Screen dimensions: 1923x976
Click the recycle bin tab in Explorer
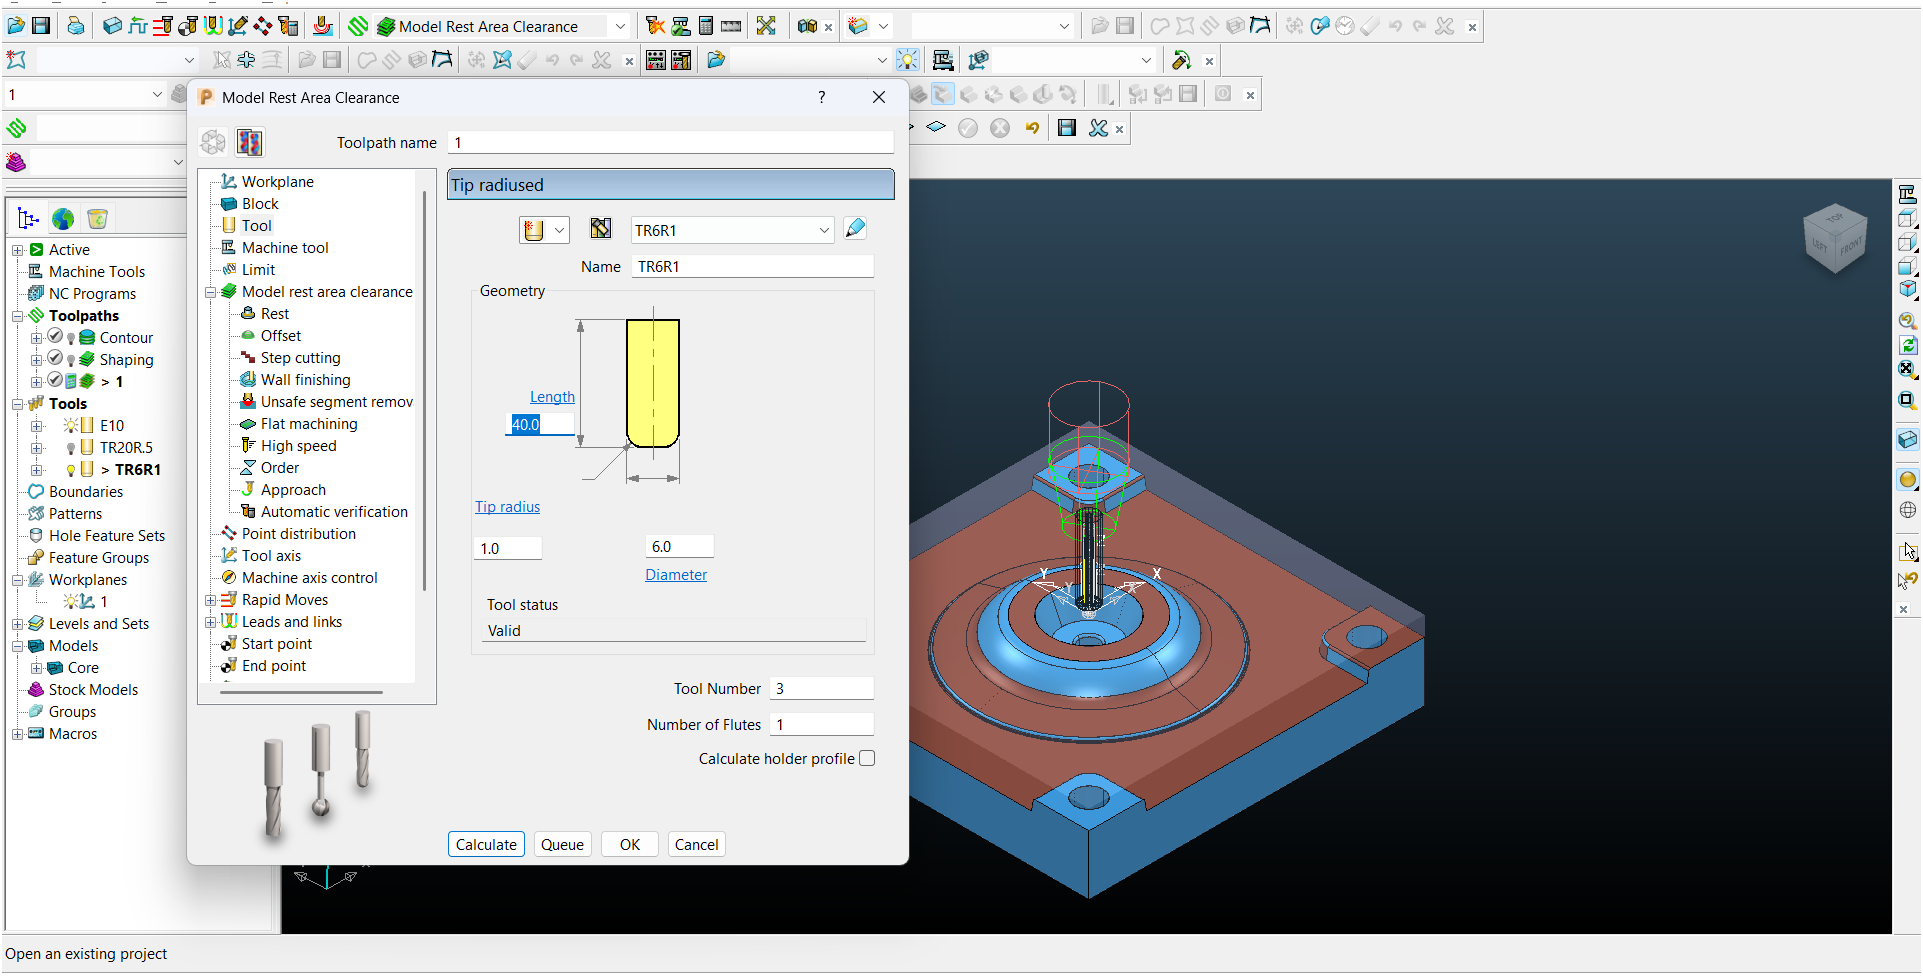coord(97,219)
